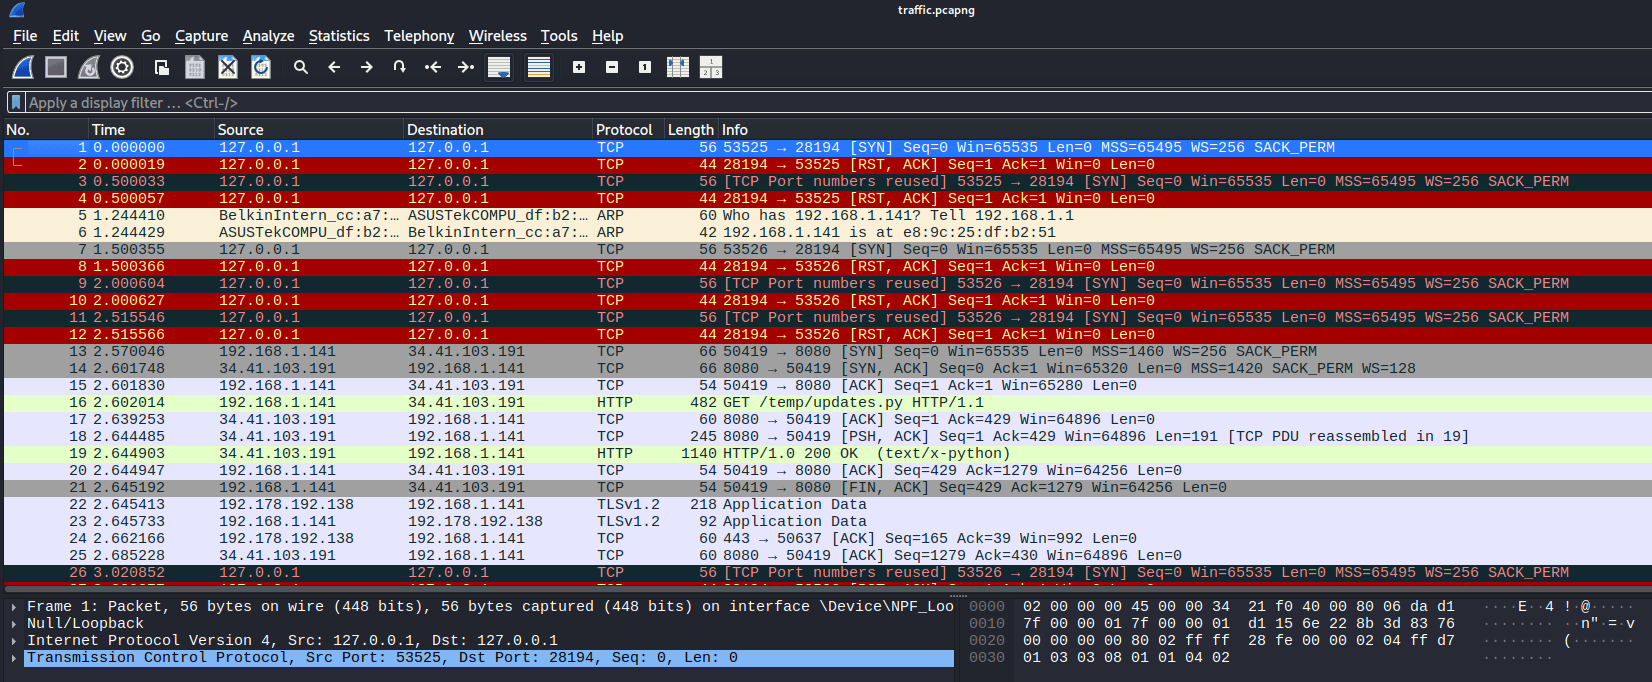This screenshot has height=682, width=1652.
Task: Expand Transmission Control Protocol node
Action: [14, 658]
